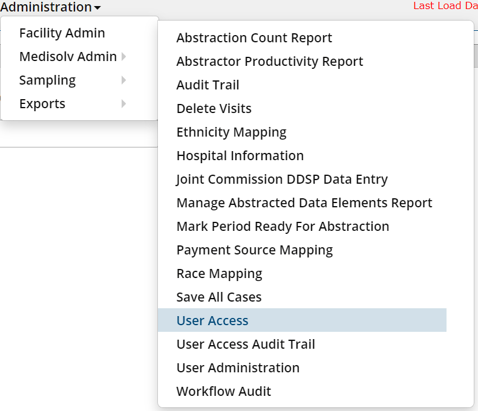Image resolution: width=478 pixels, height=411 pixels.
Task: Select highlighted User Access item
Action: [x=302, y=320]
